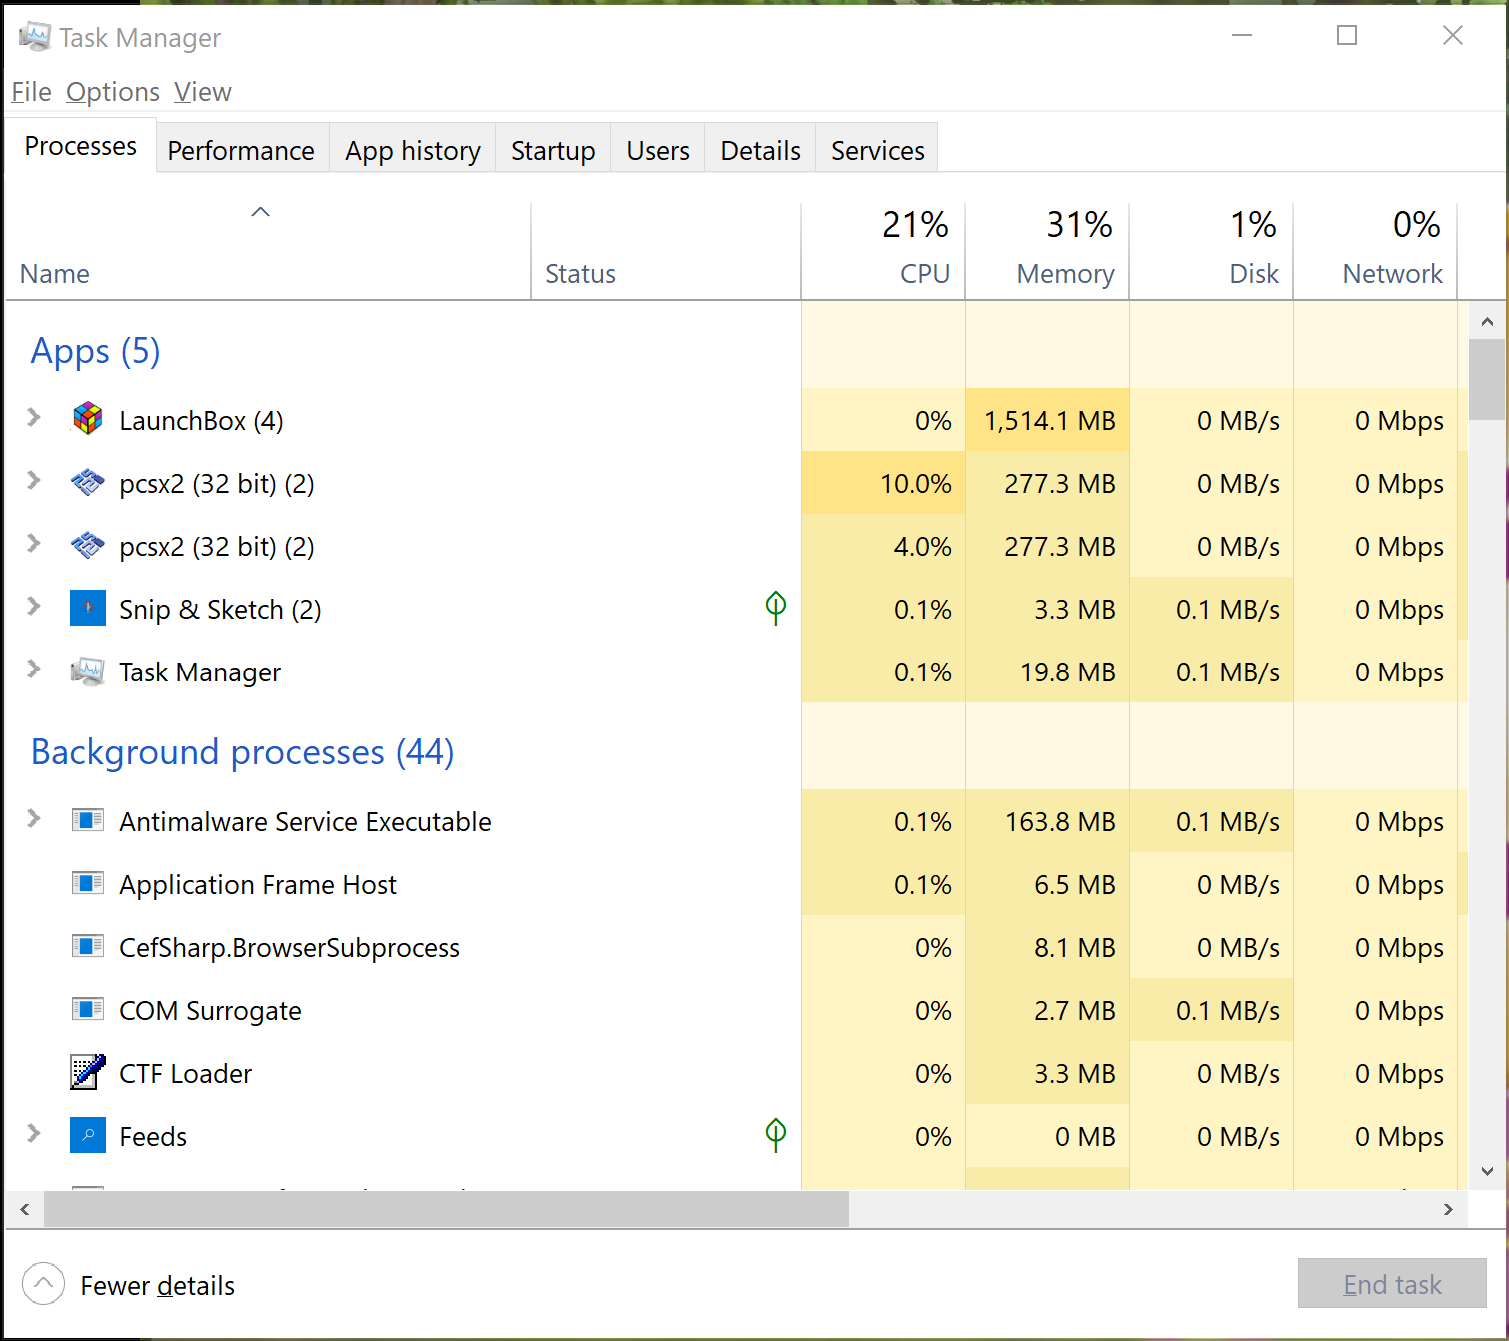The image size is (1509, 1341).
Task: Click the COM Surrogate icon
Action: point(88,1010)
